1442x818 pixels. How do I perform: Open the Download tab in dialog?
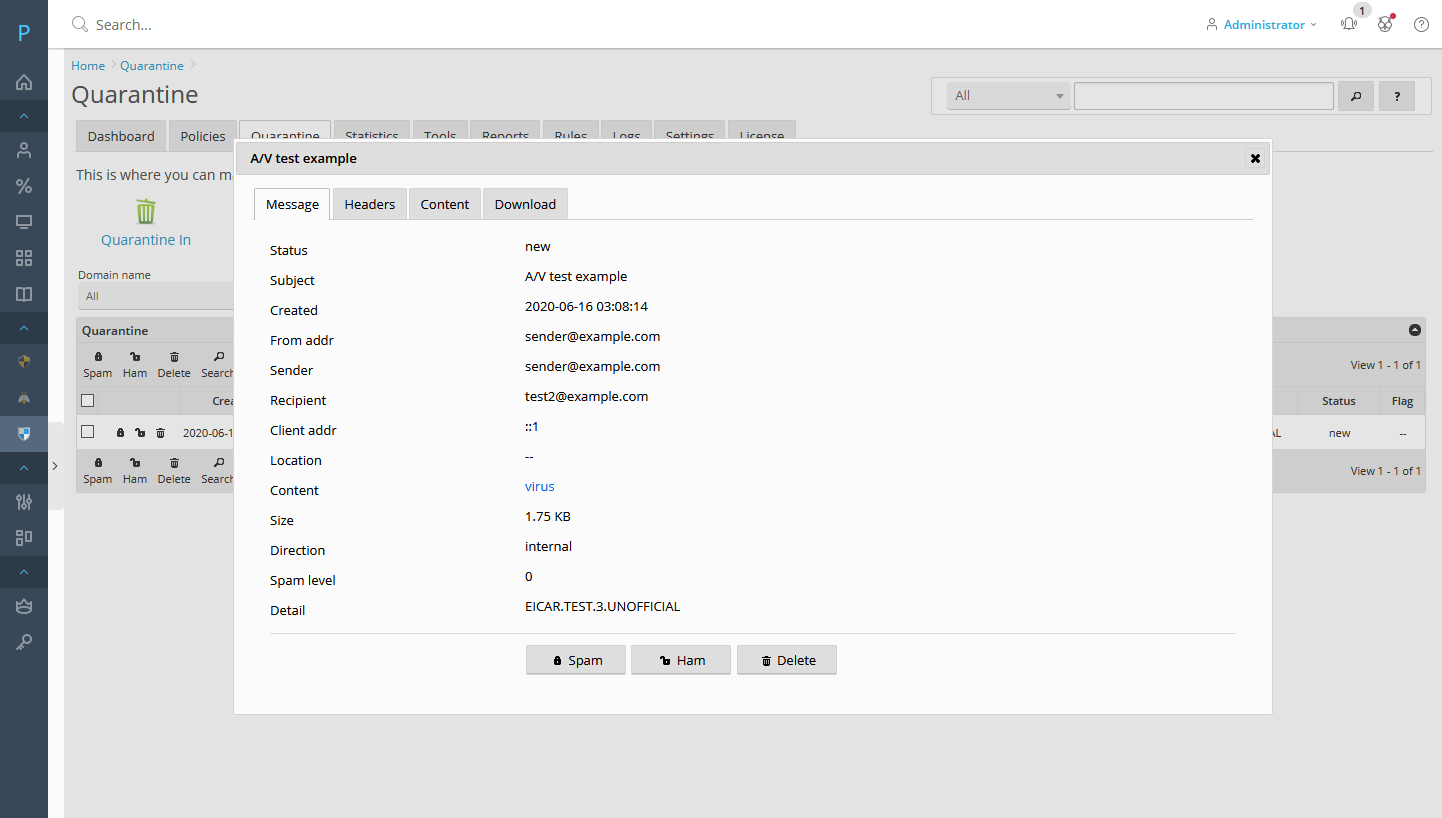click(x=525, y=204)
